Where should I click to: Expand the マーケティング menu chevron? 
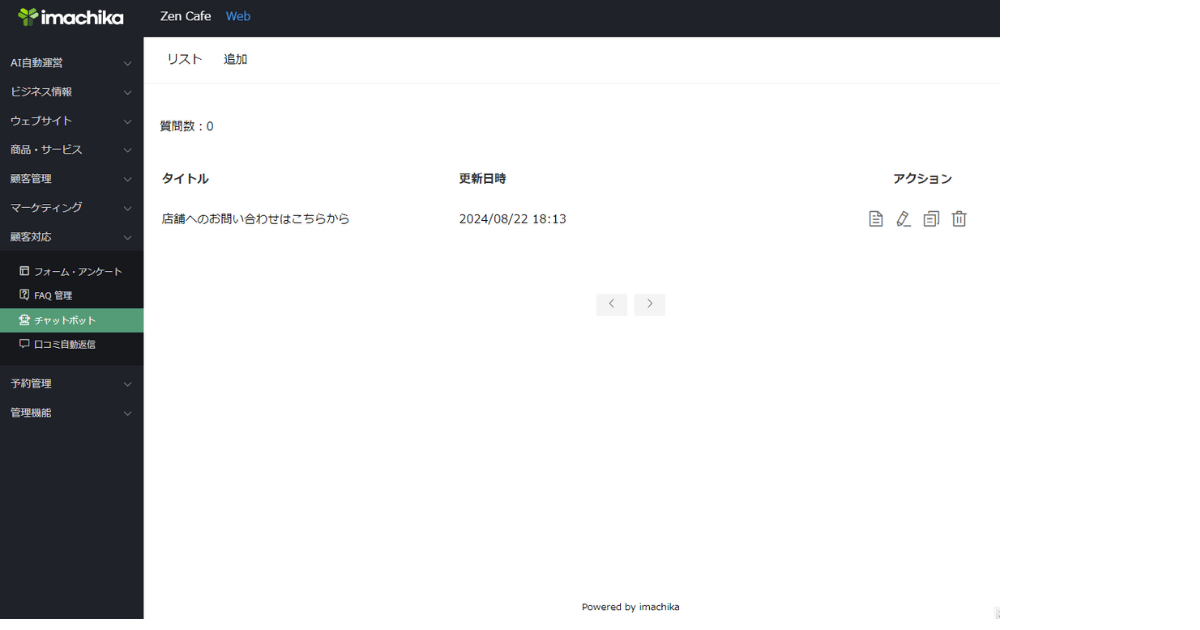click(x=127, y=208)
